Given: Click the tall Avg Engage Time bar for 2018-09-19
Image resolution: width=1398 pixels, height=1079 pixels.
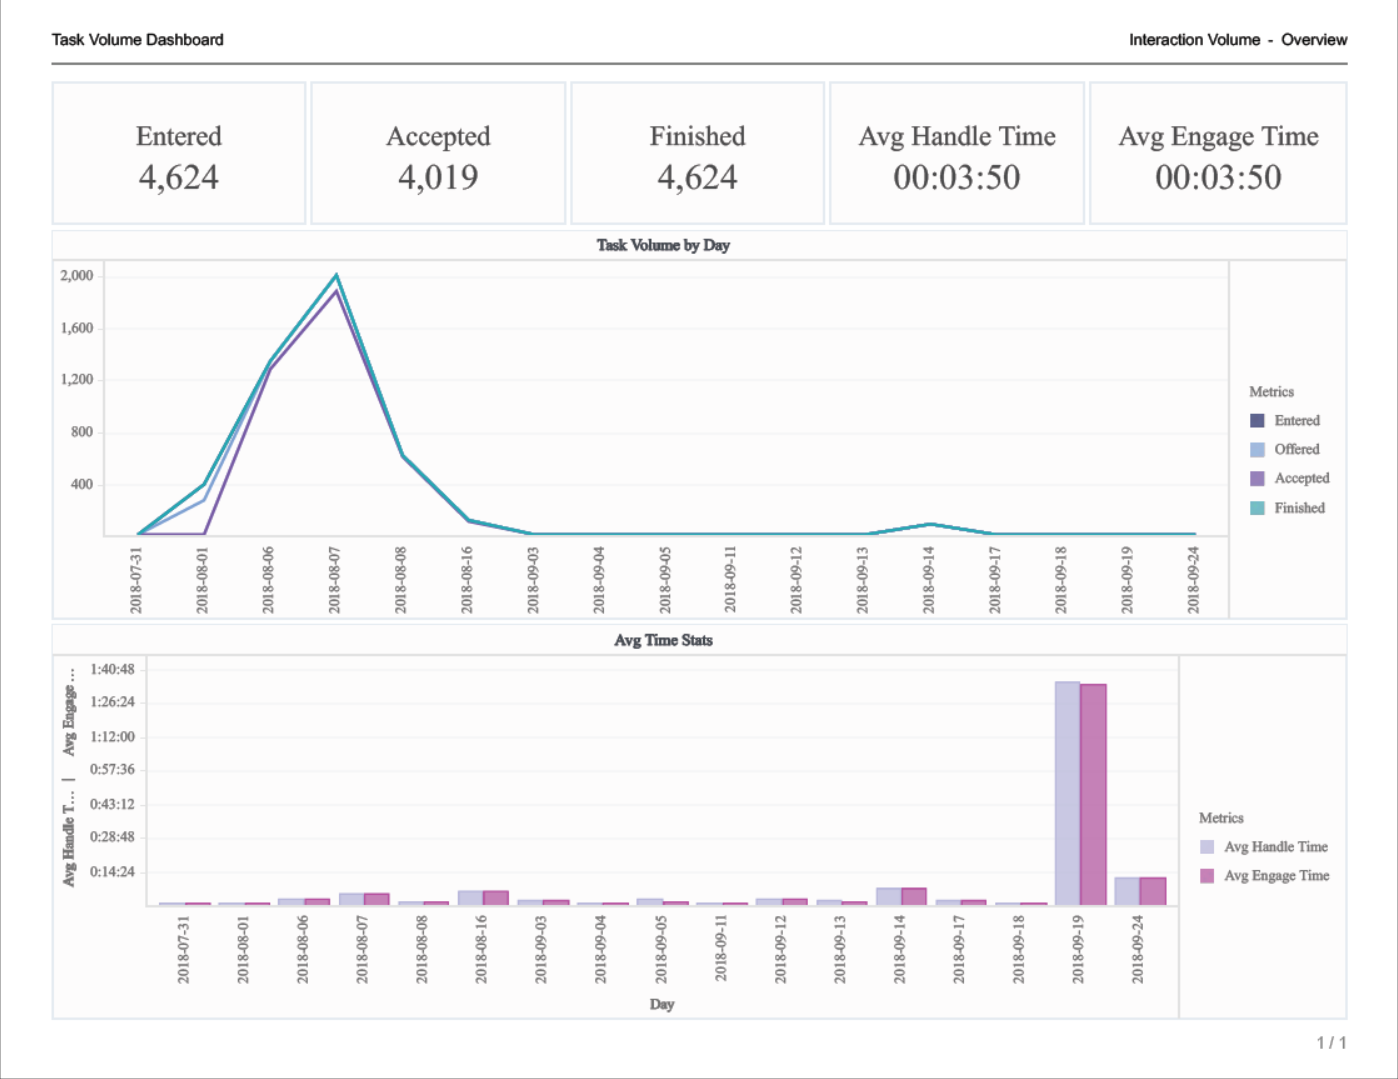Looking at the screenshot, I should pos(1093,794).
